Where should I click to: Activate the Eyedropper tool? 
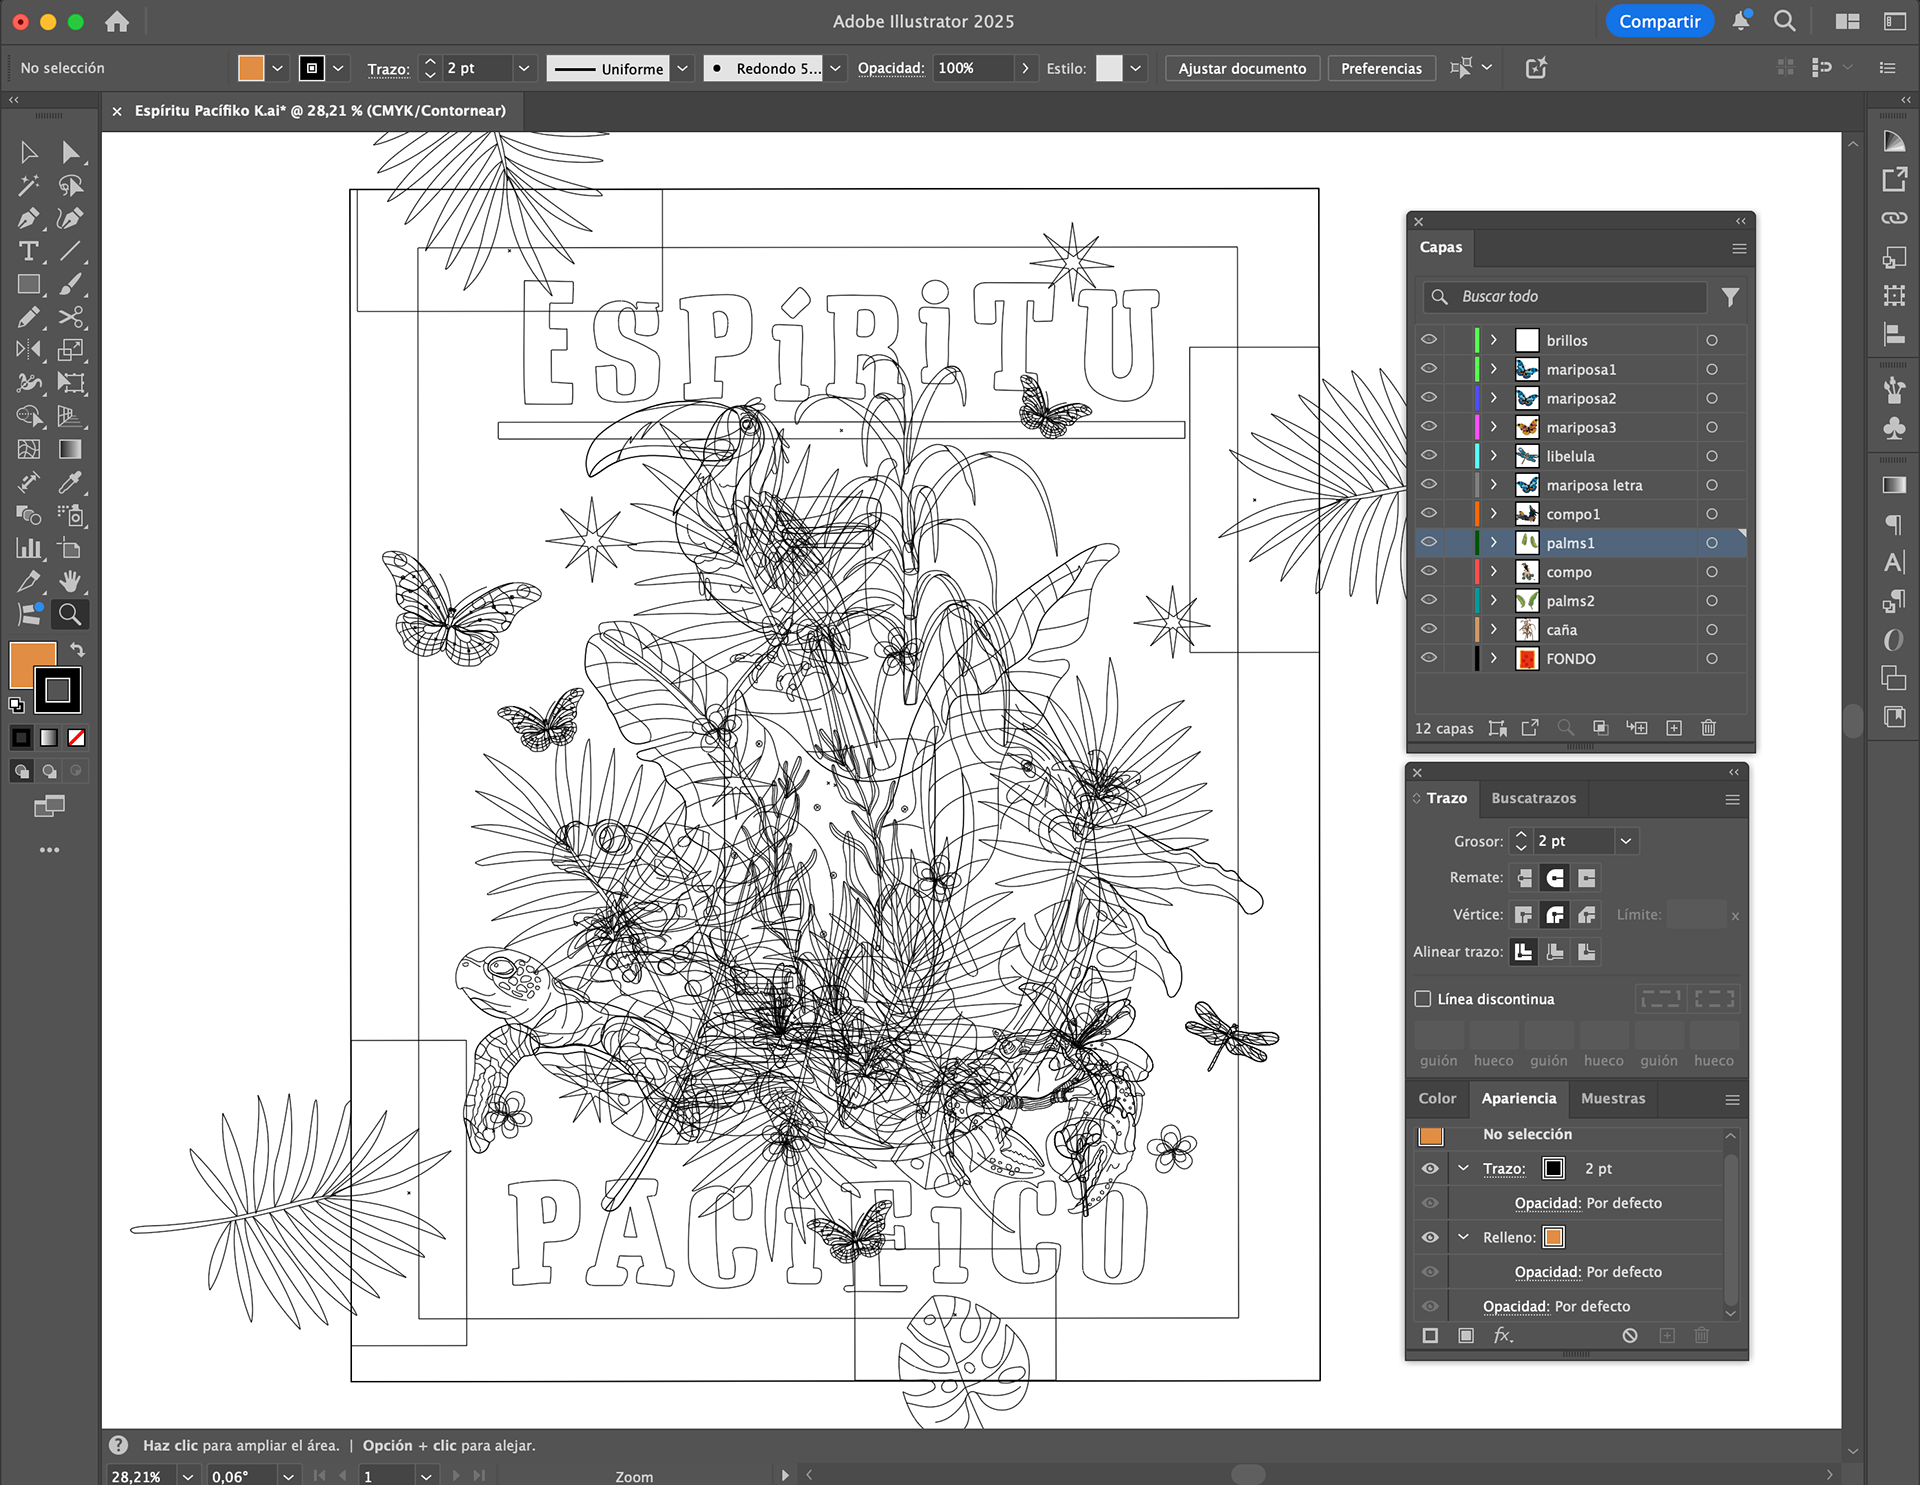(x=70, y=482)
